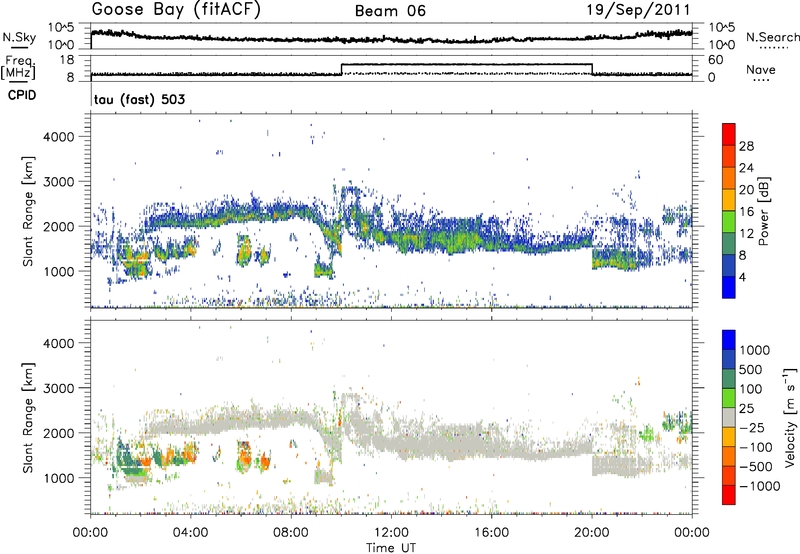Click "10^5" on the left noise axis
This screenshot has height=554, width=800.
point(61,28)
